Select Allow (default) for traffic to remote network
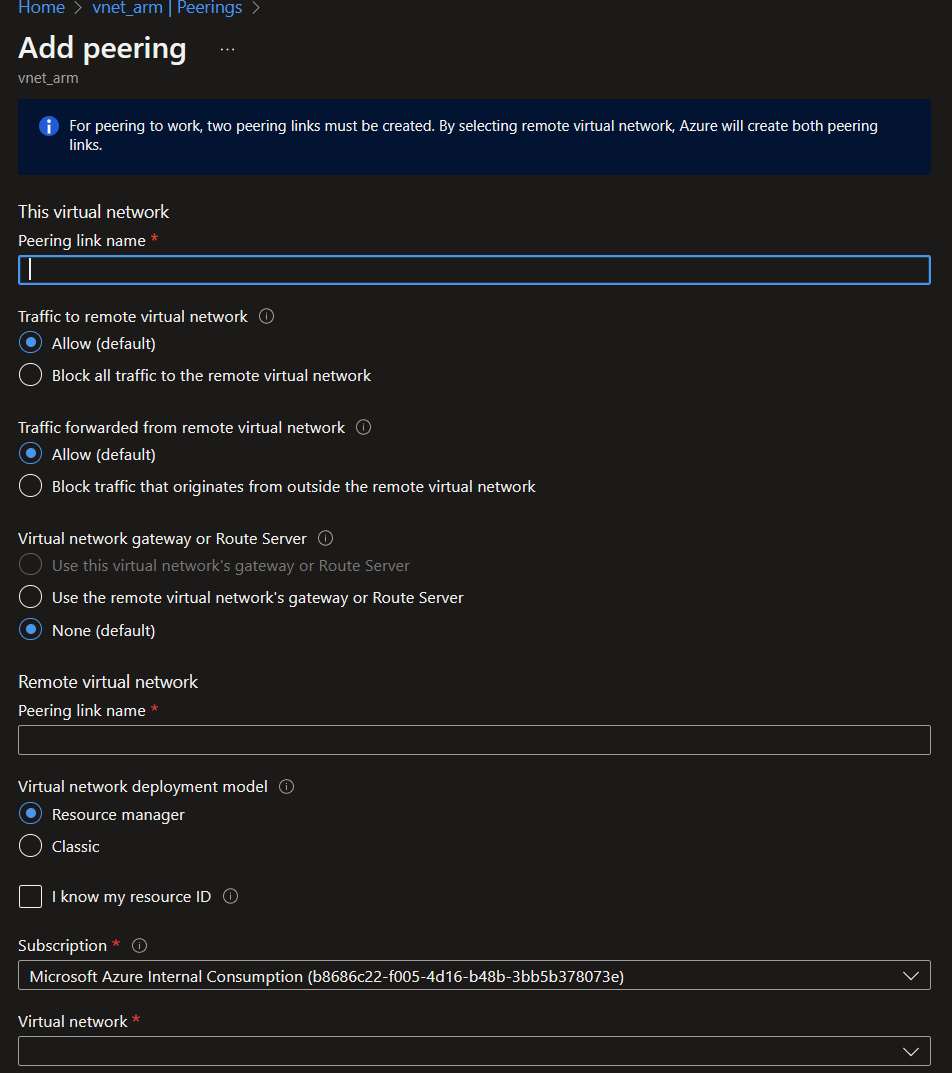Screen dimensions: 952x1073 tap(30, 343)
